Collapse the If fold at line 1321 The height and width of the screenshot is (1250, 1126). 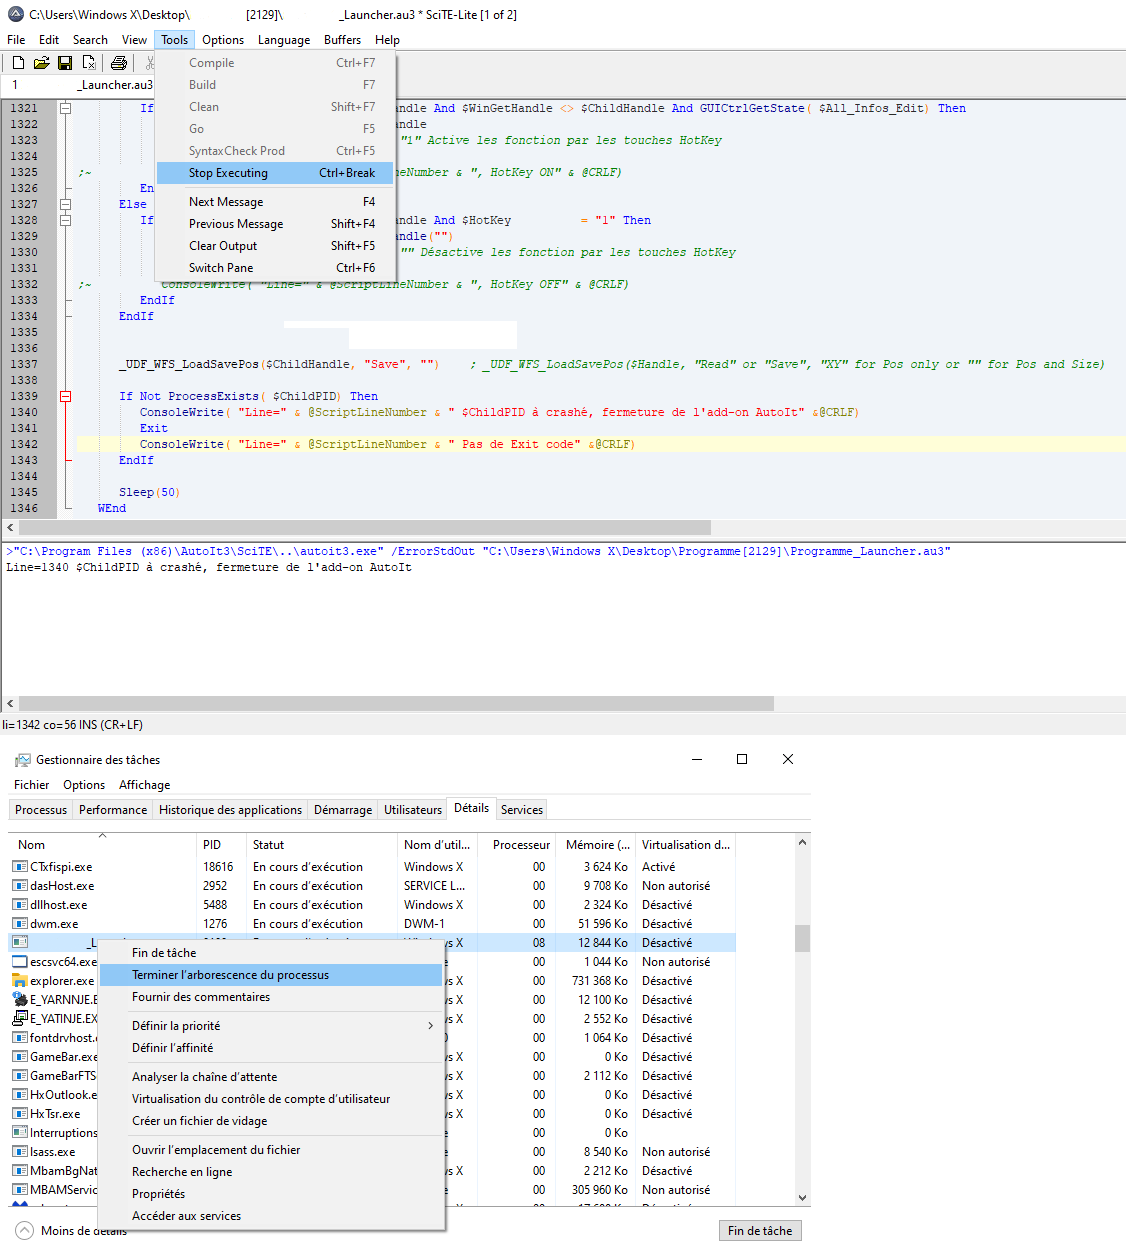click(x=66, y=108)
